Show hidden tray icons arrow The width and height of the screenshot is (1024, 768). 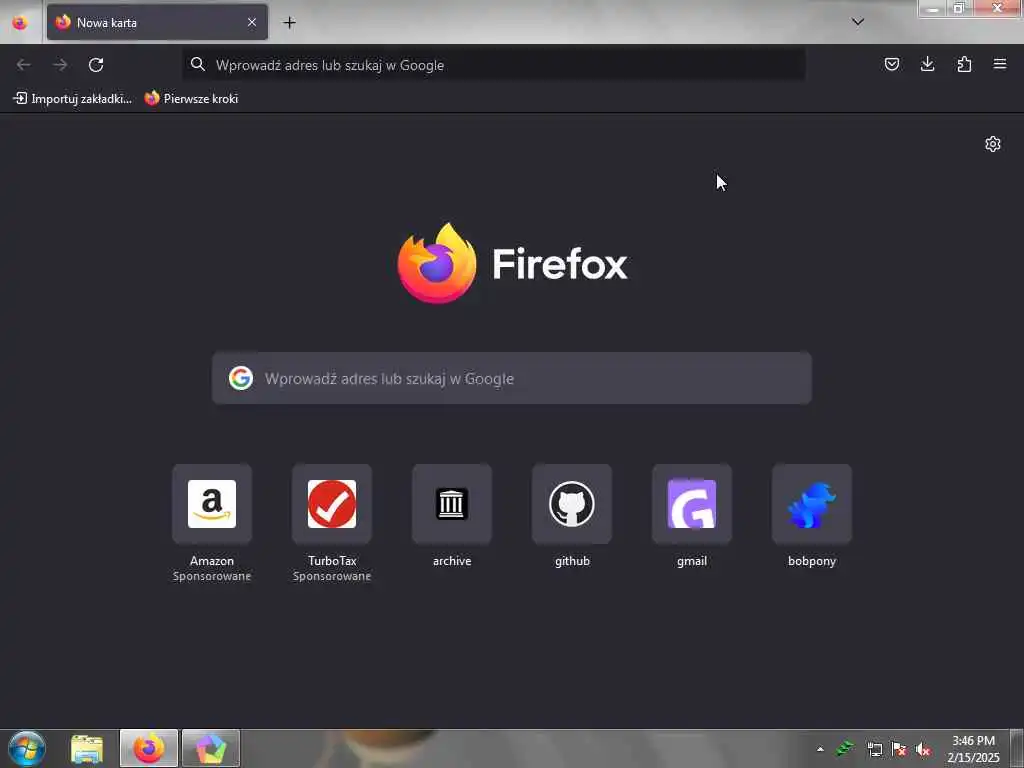[820, 749]
